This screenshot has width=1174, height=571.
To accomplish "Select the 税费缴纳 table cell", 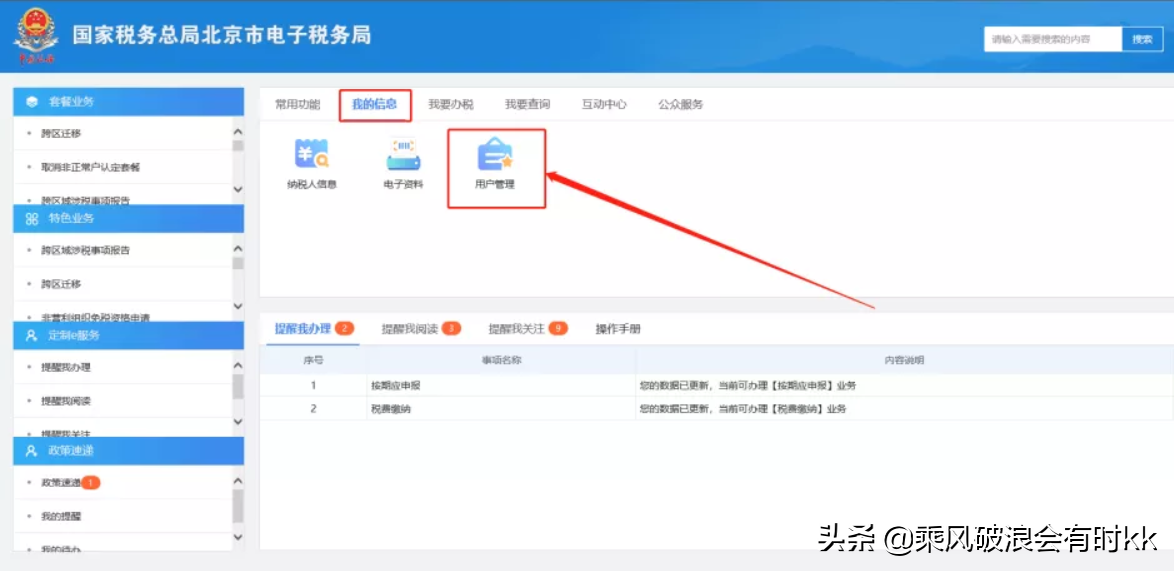I will tap(391, 409).
